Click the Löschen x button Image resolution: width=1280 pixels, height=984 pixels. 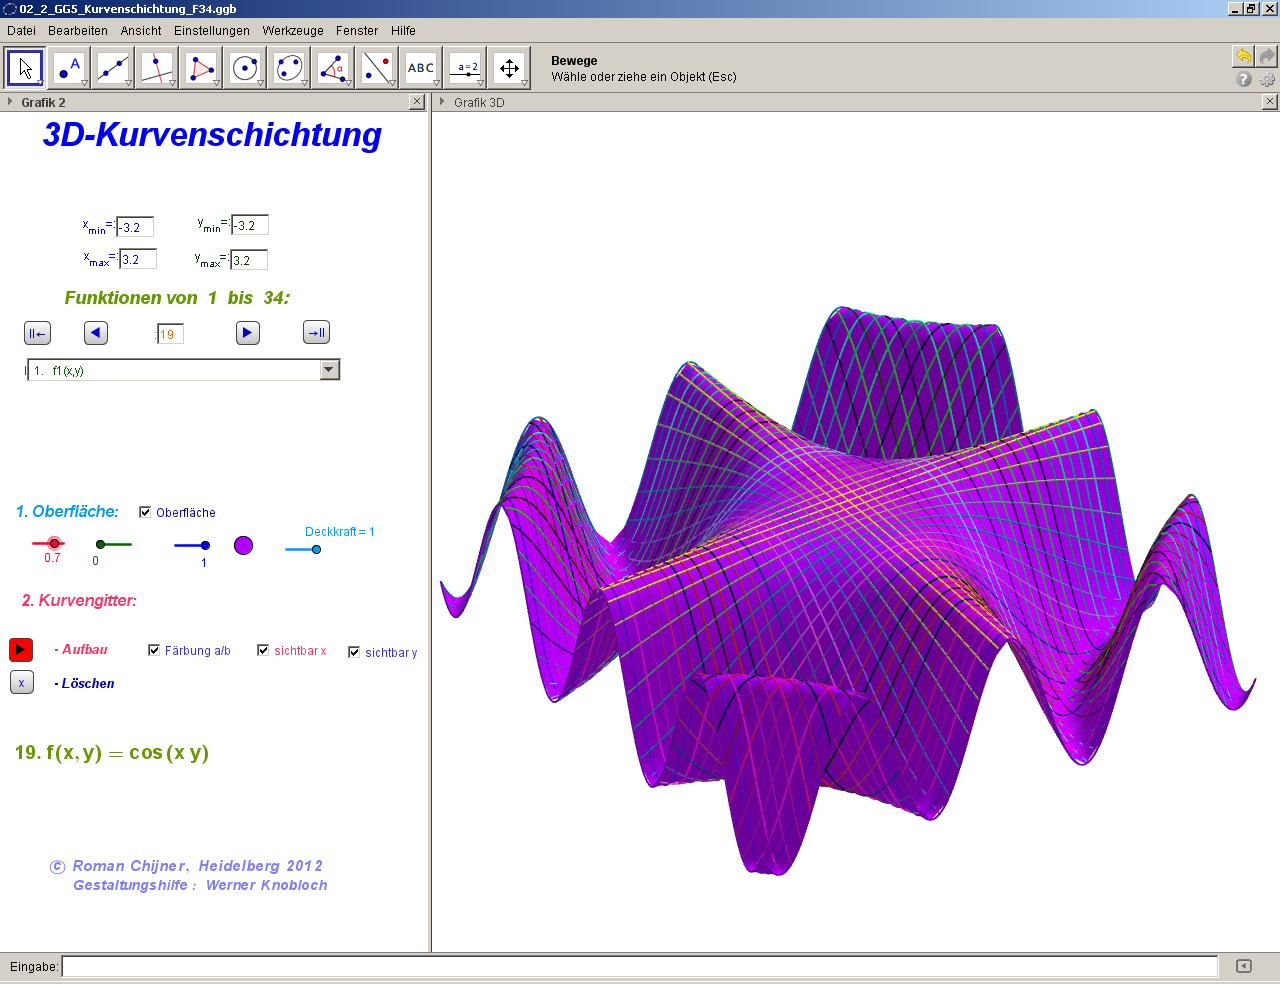21,683
